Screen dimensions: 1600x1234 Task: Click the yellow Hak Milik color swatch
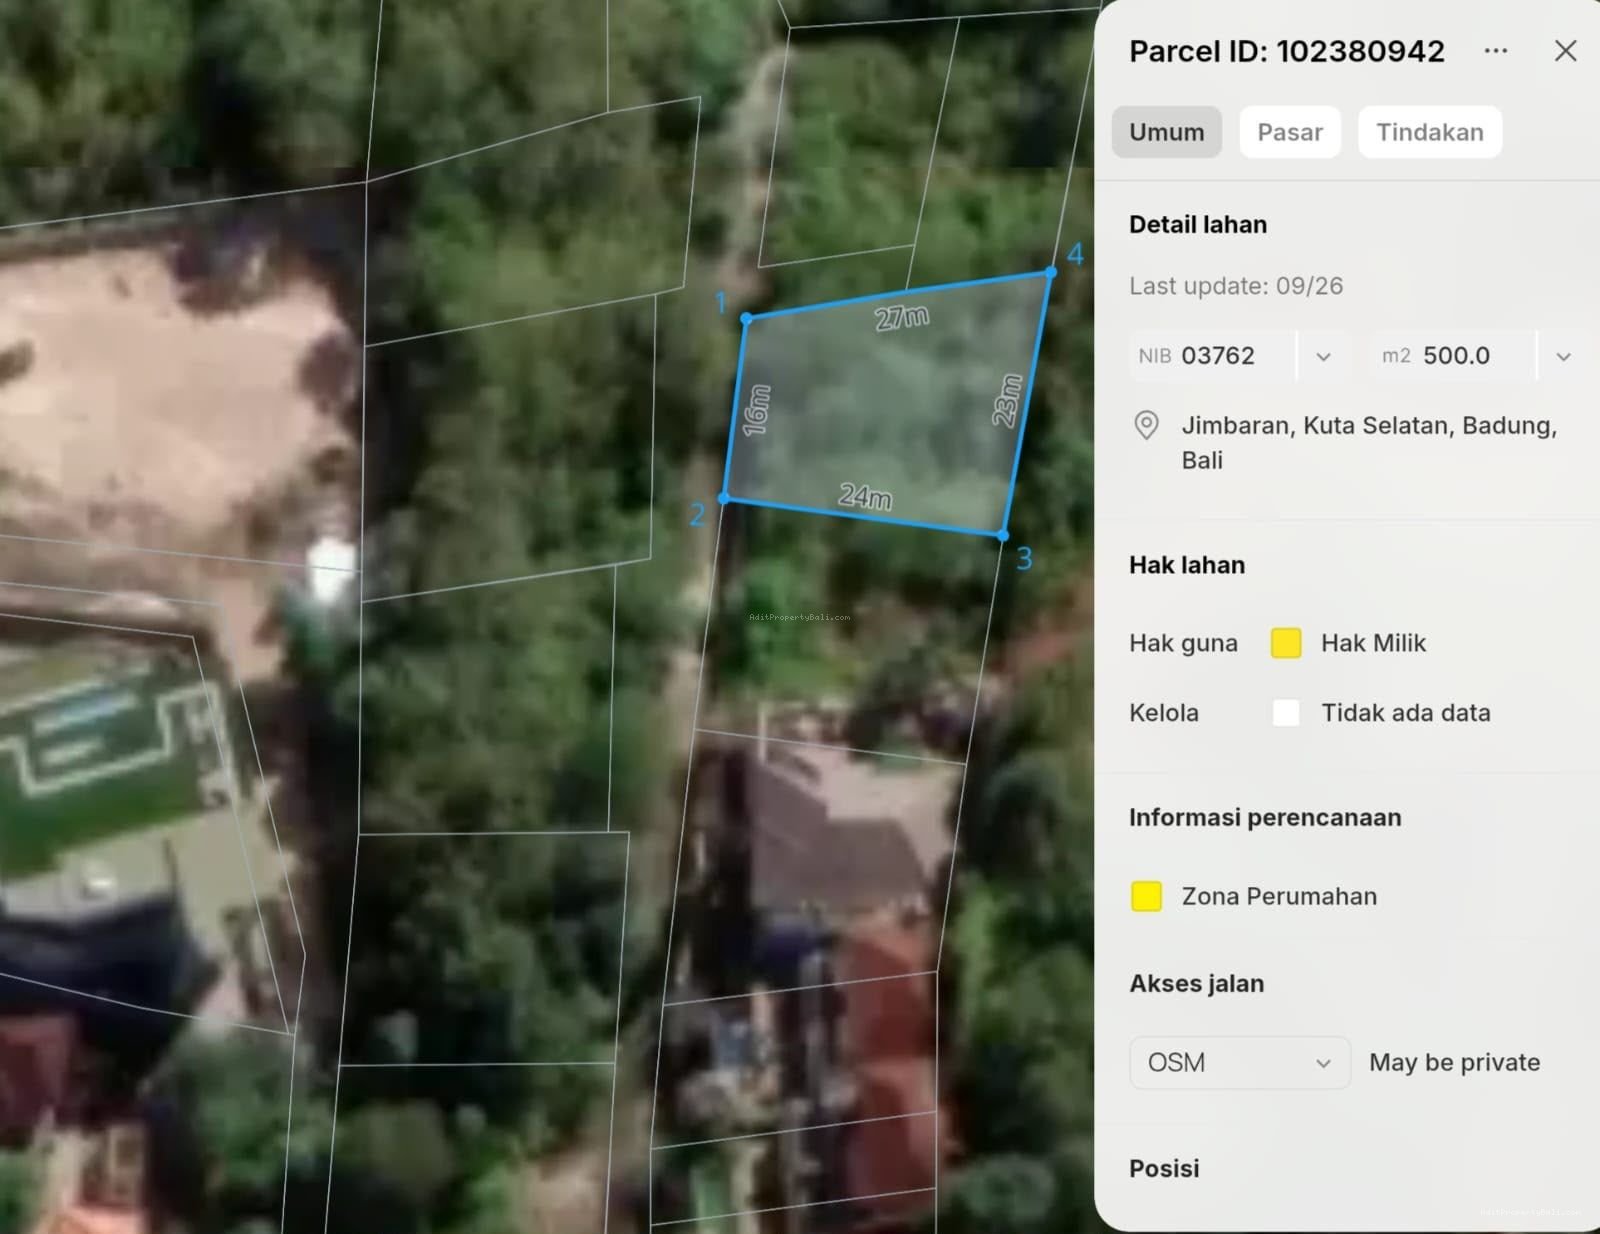1286,643
